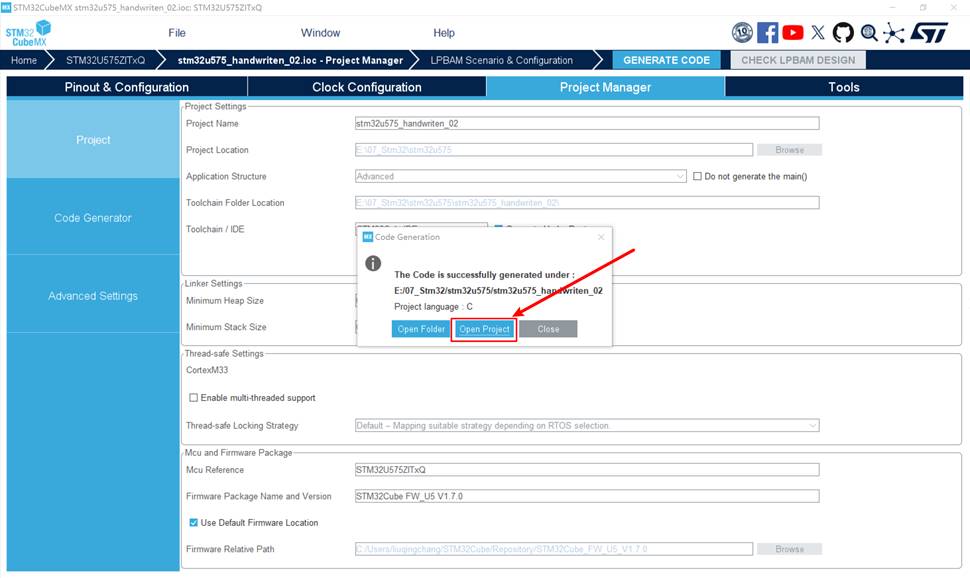Click the globe search icon

pos(869,32)
